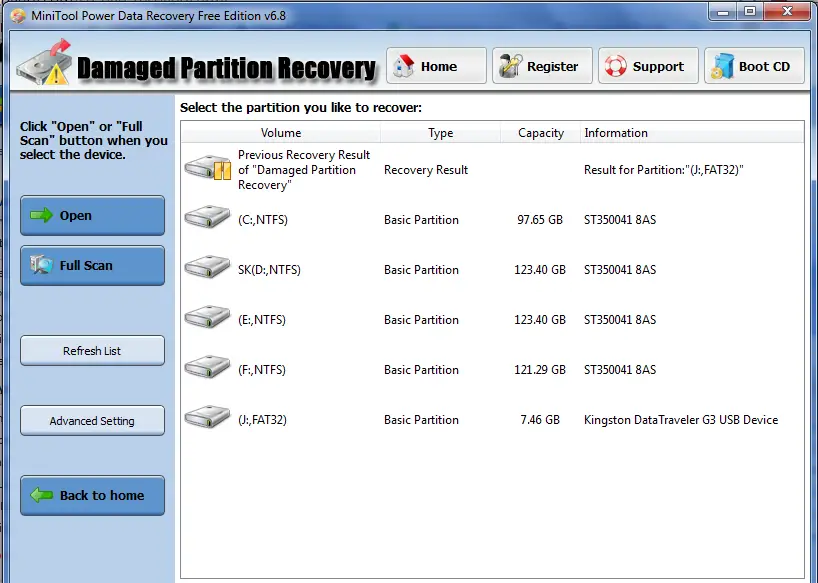The width and height of the screenshot is (818, 583).
Task: Click "Basic Partition" in the (J:) row
Action: [421, 420]
